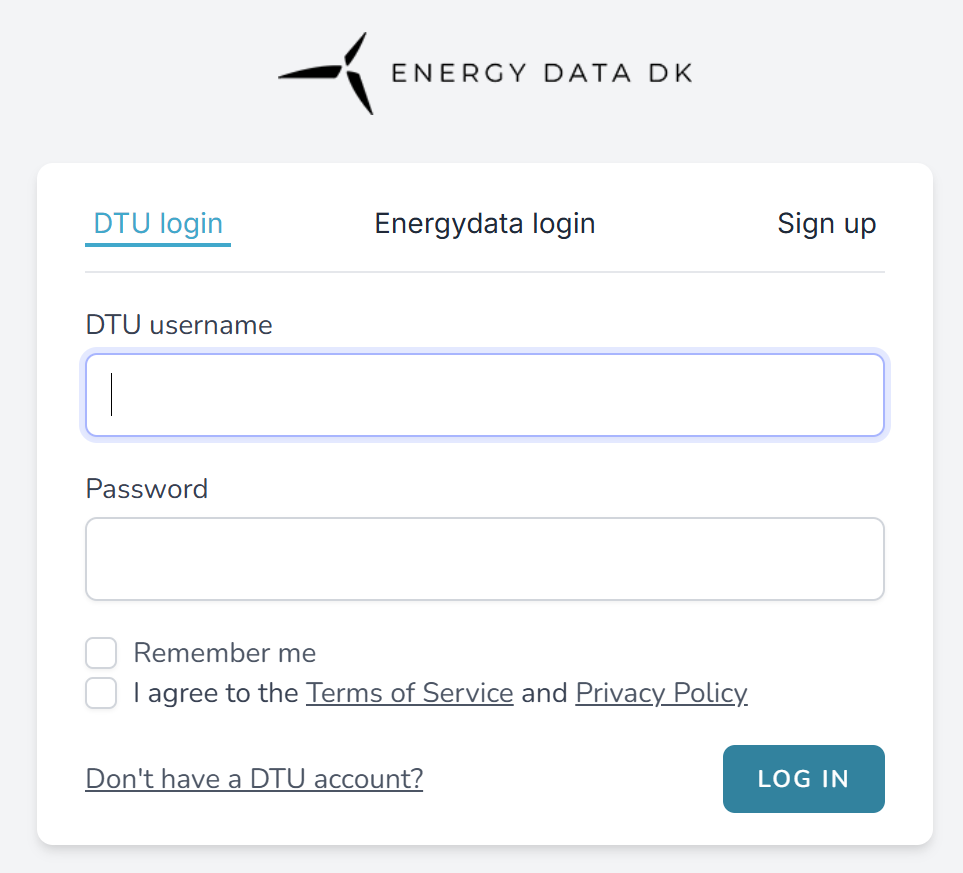Viewport: 963px width, 873px height.
Task: Click the word "and" between the policy links
Action: 544,693
